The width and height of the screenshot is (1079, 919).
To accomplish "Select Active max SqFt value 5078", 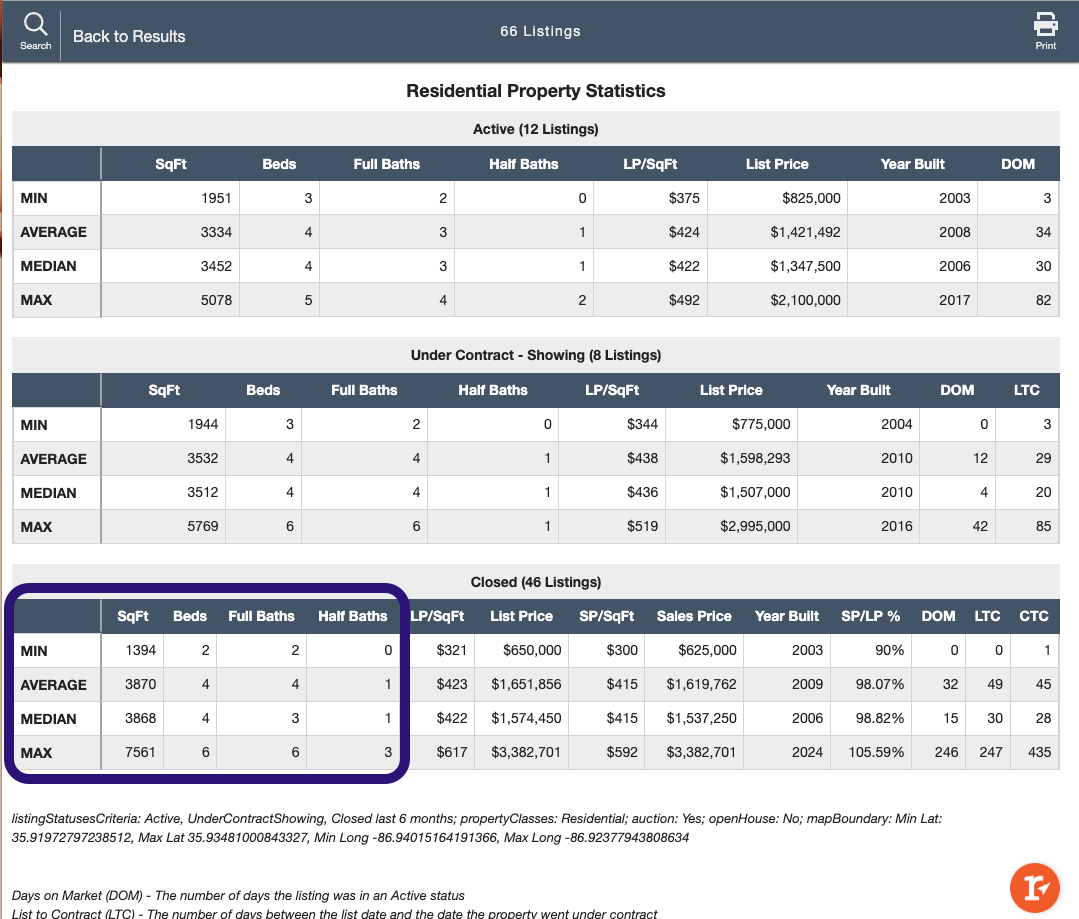I will (x=216, y=300).
